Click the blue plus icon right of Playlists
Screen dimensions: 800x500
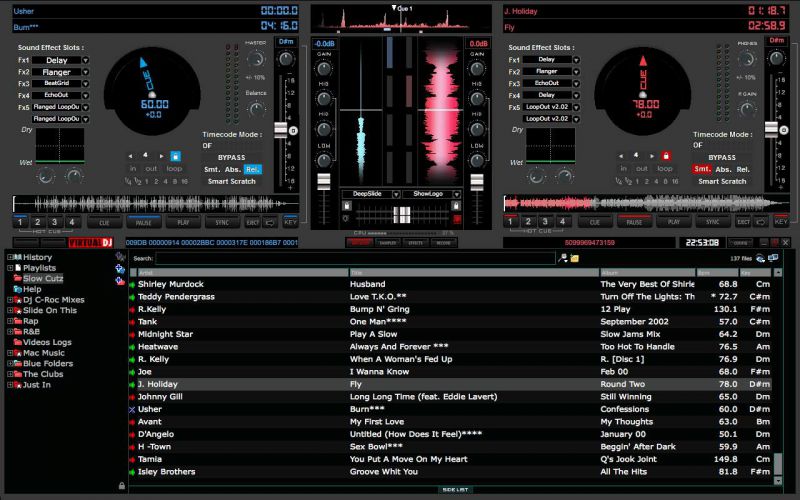coord(120,269)
